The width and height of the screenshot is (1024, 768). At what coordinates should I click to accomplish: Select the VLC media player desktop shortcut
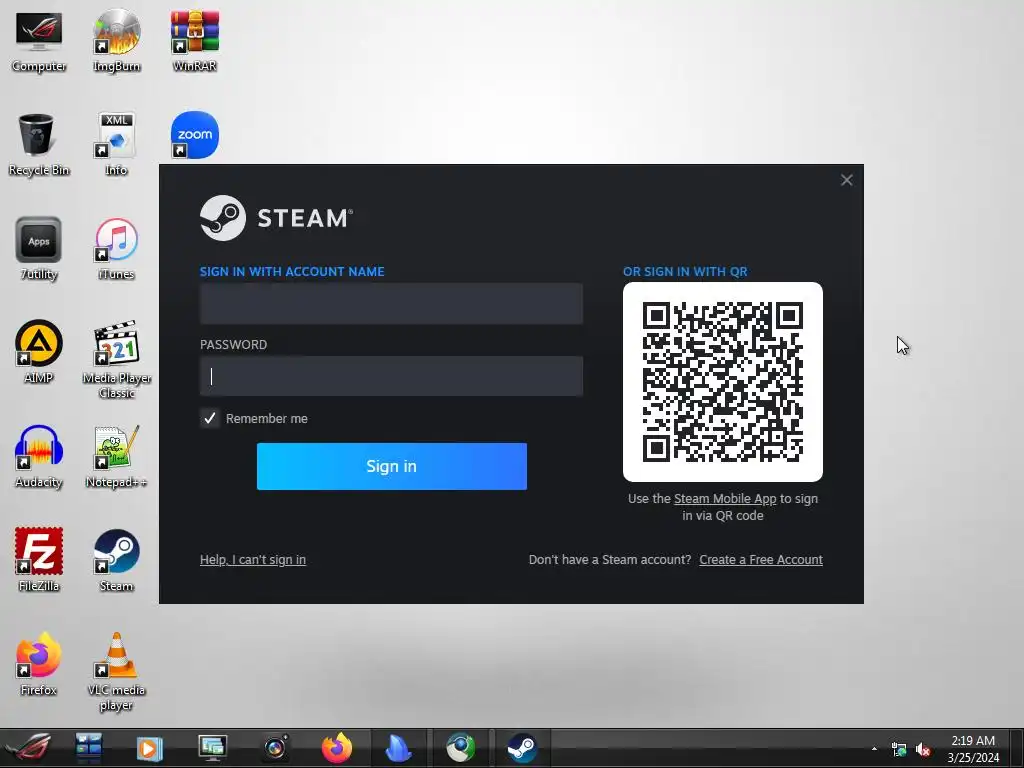pos(116,671)
